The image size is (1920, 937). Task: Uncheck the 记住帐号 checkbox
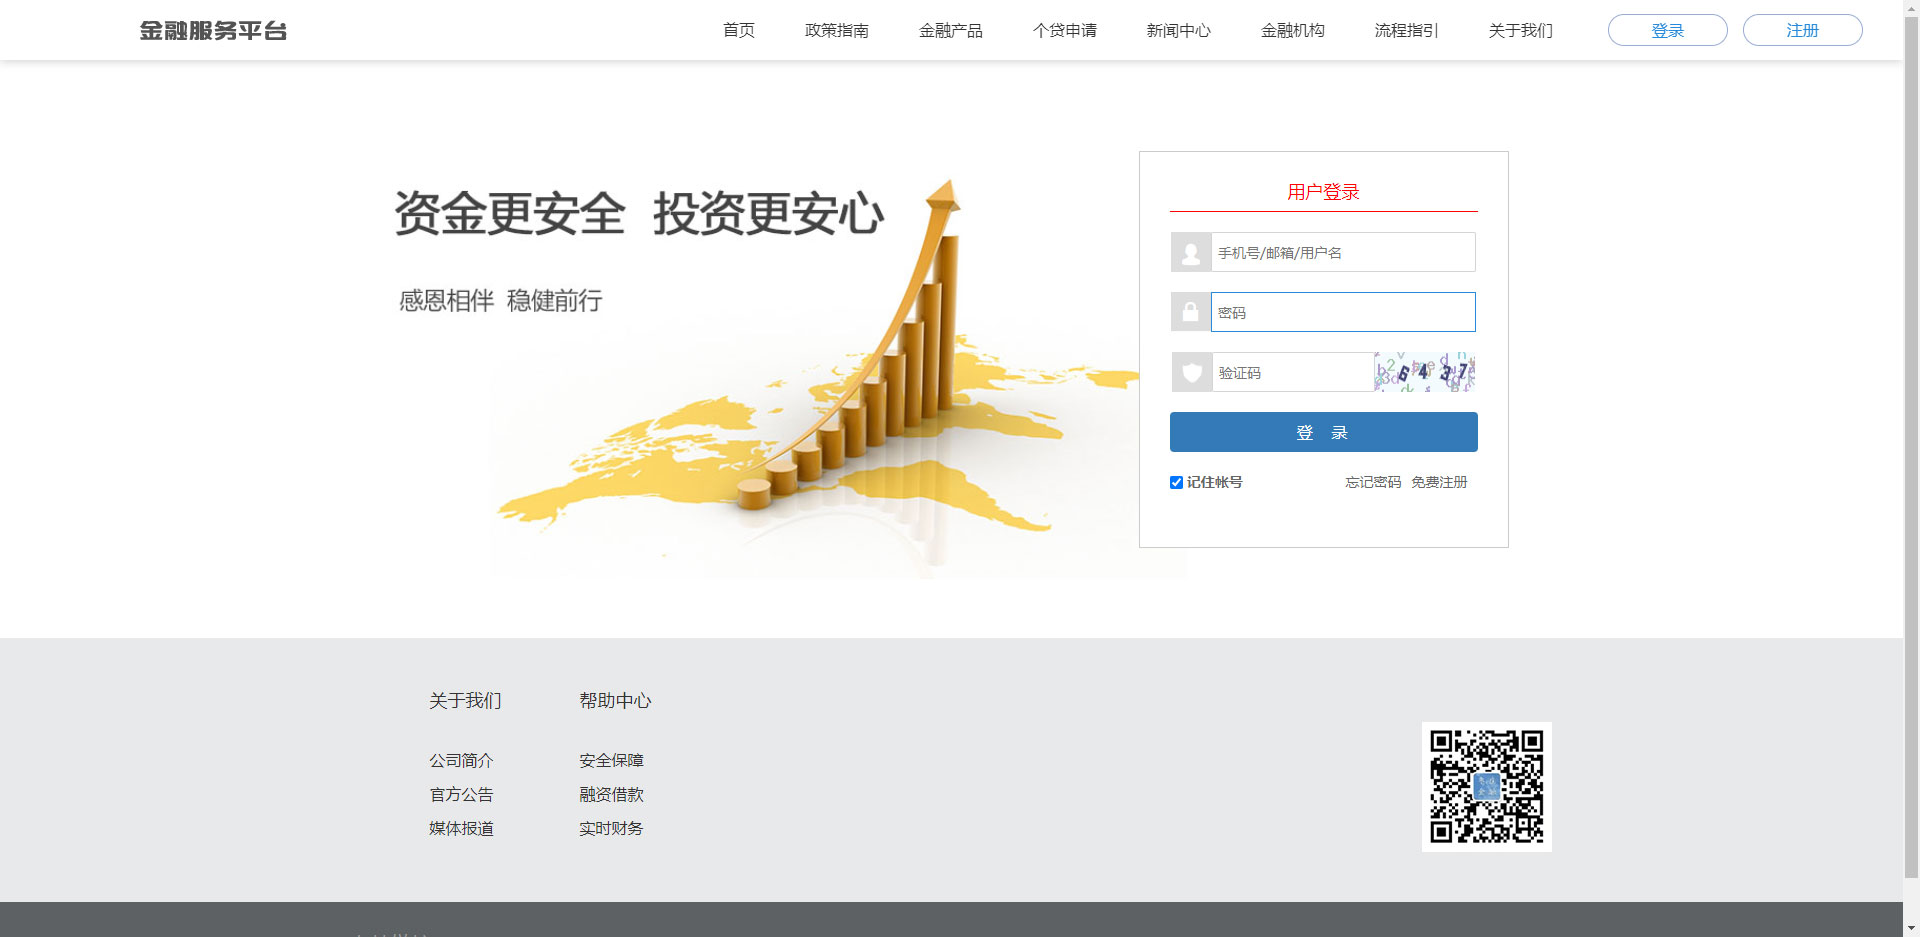tap(1176, 483)
